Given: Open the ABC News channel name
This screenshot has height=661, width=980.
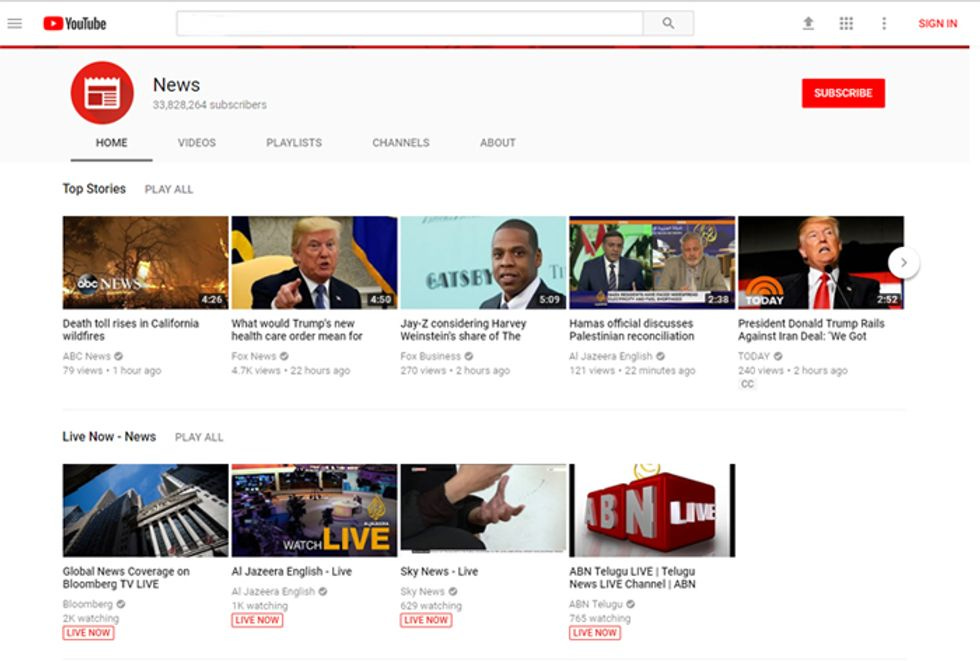Looking at the screenshot, I should pyautogui.click(x=86, y=356).
